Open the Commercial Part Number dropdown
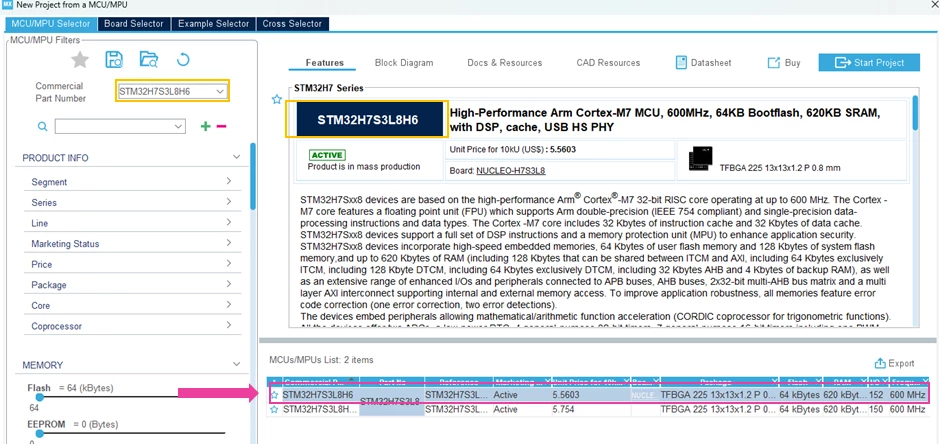Image resolution: width=940 pixels, height=444 pixels. pos(220,92)
